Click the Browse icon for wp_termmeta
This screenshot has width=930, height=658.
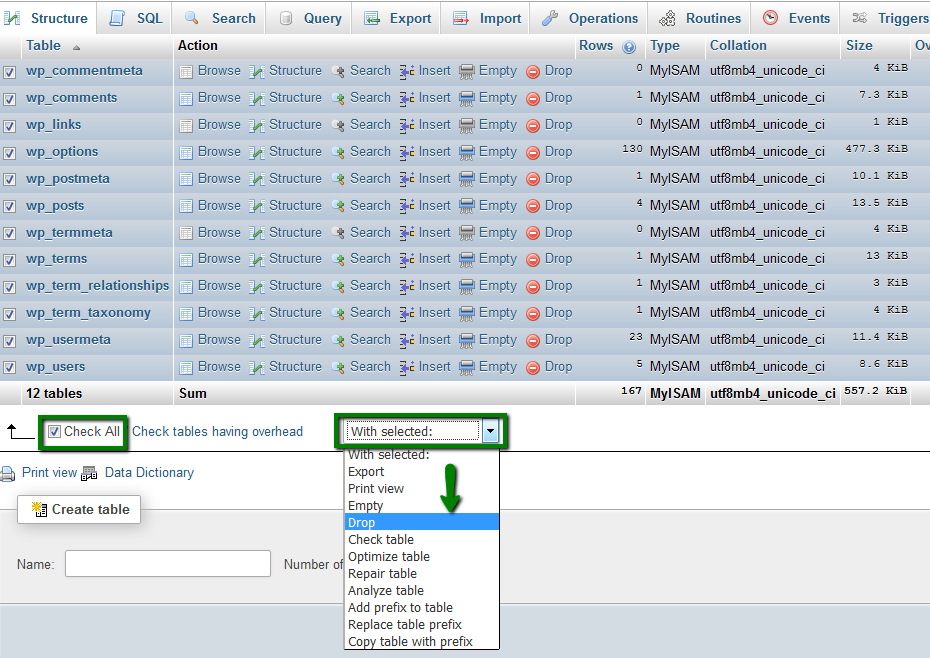coord(186,233)
